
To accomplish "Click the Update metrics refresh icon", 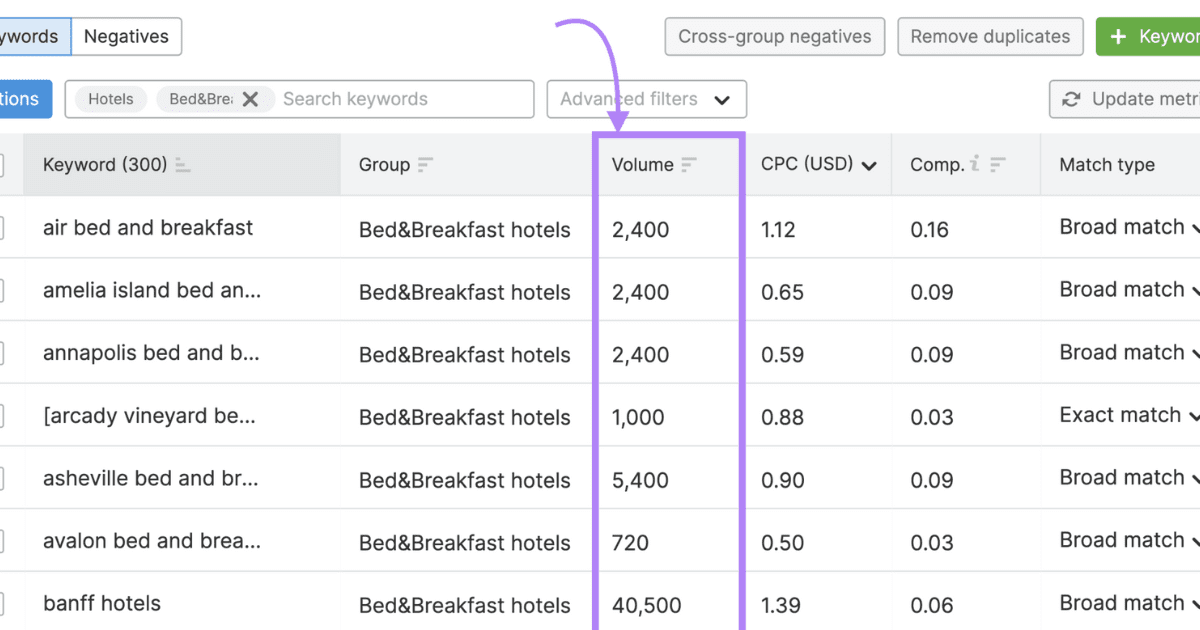I will [x=1071, y=99].
